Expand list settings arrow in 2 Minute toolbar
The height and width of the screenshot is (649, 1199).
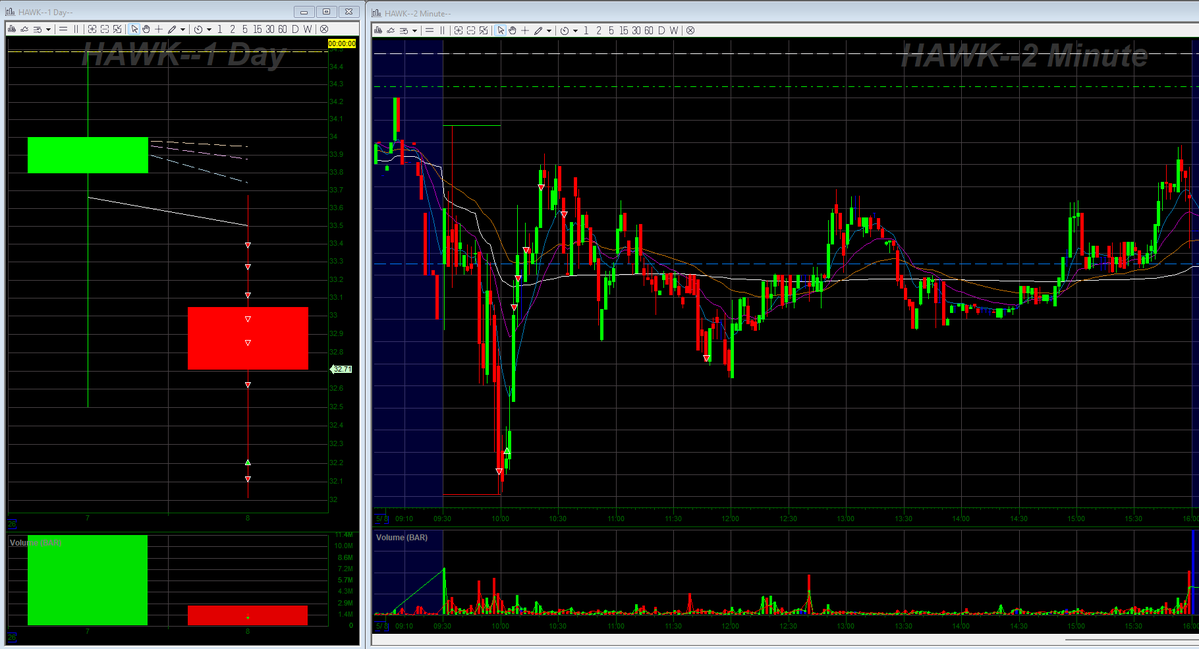click(x=414, y=31)
